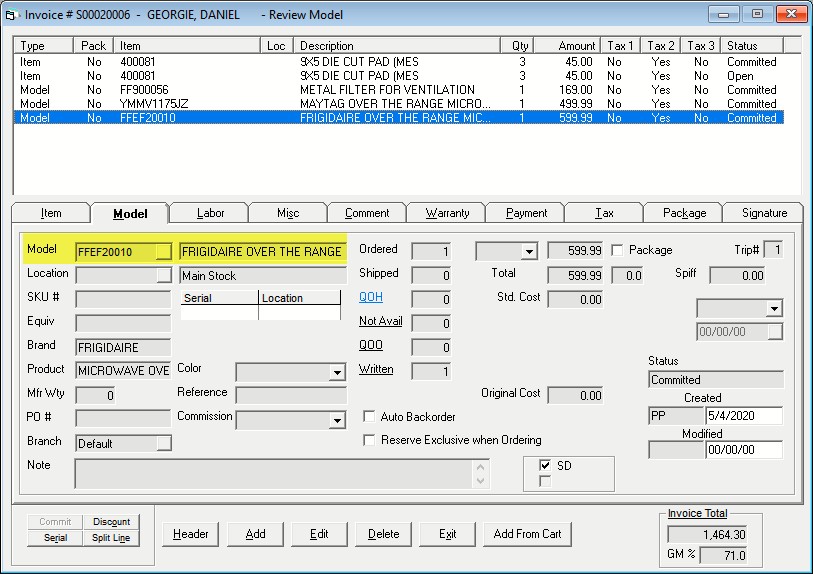Image resolution: width=813 pixels, height=574 pixels.
Task: Select the FFEF20010 Frigidaire row
Action: 398,118
